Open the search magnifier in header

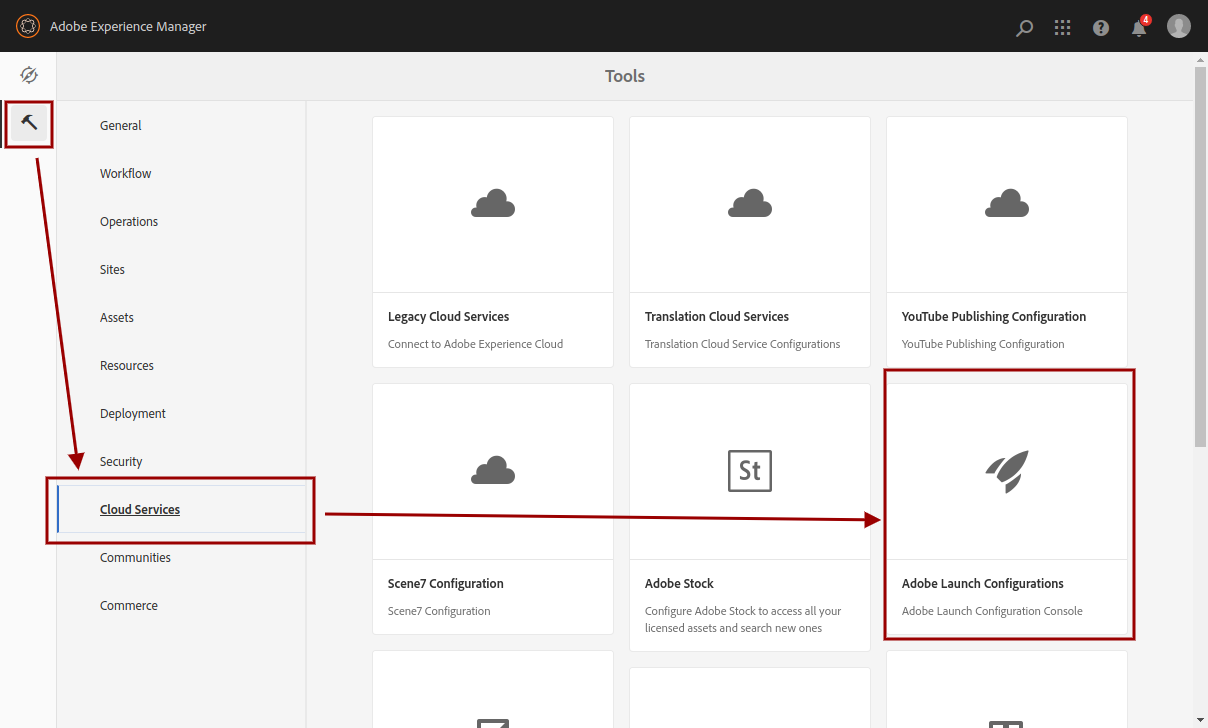click(1024, 28)
